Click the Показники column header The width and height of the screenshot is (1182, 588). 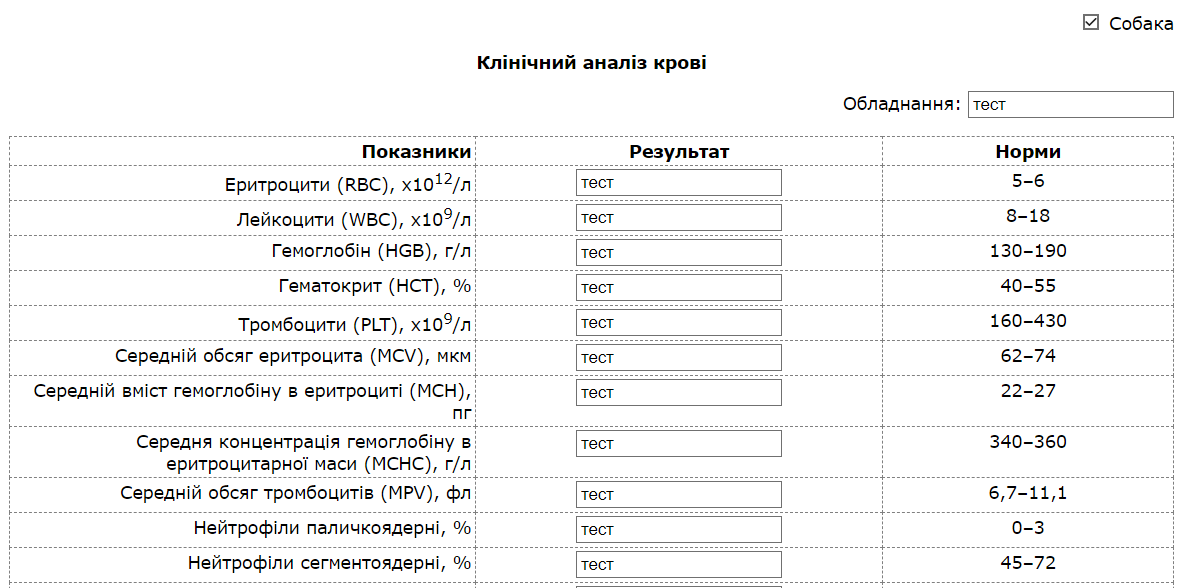pos(416,152)
